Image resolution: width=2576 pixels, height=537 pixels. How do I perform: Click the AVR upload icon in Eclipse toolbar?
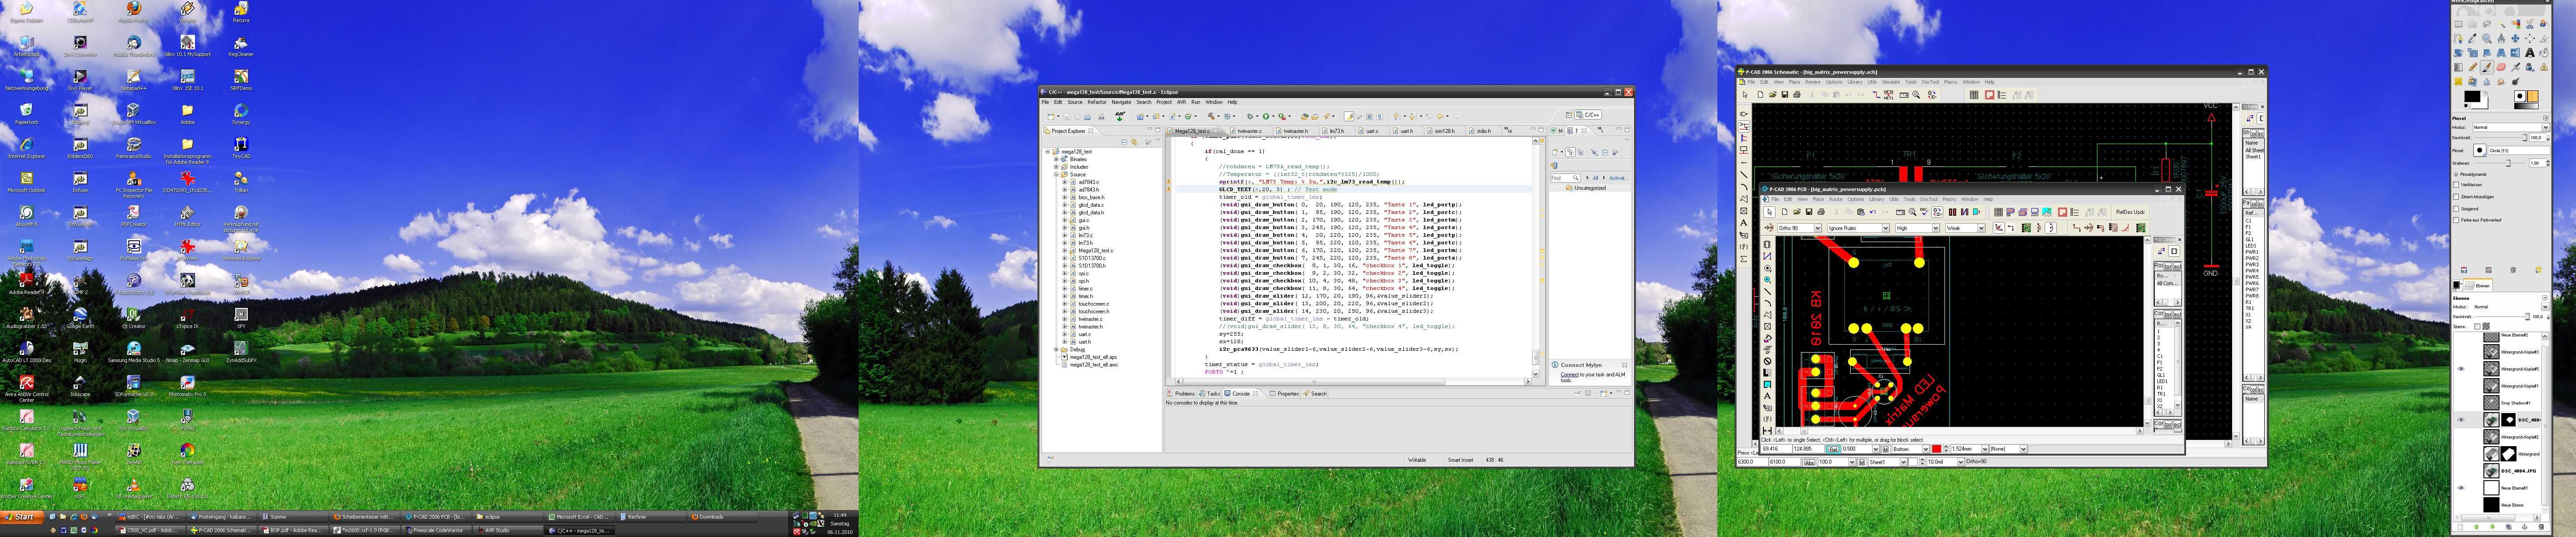tap(1120, 117)
